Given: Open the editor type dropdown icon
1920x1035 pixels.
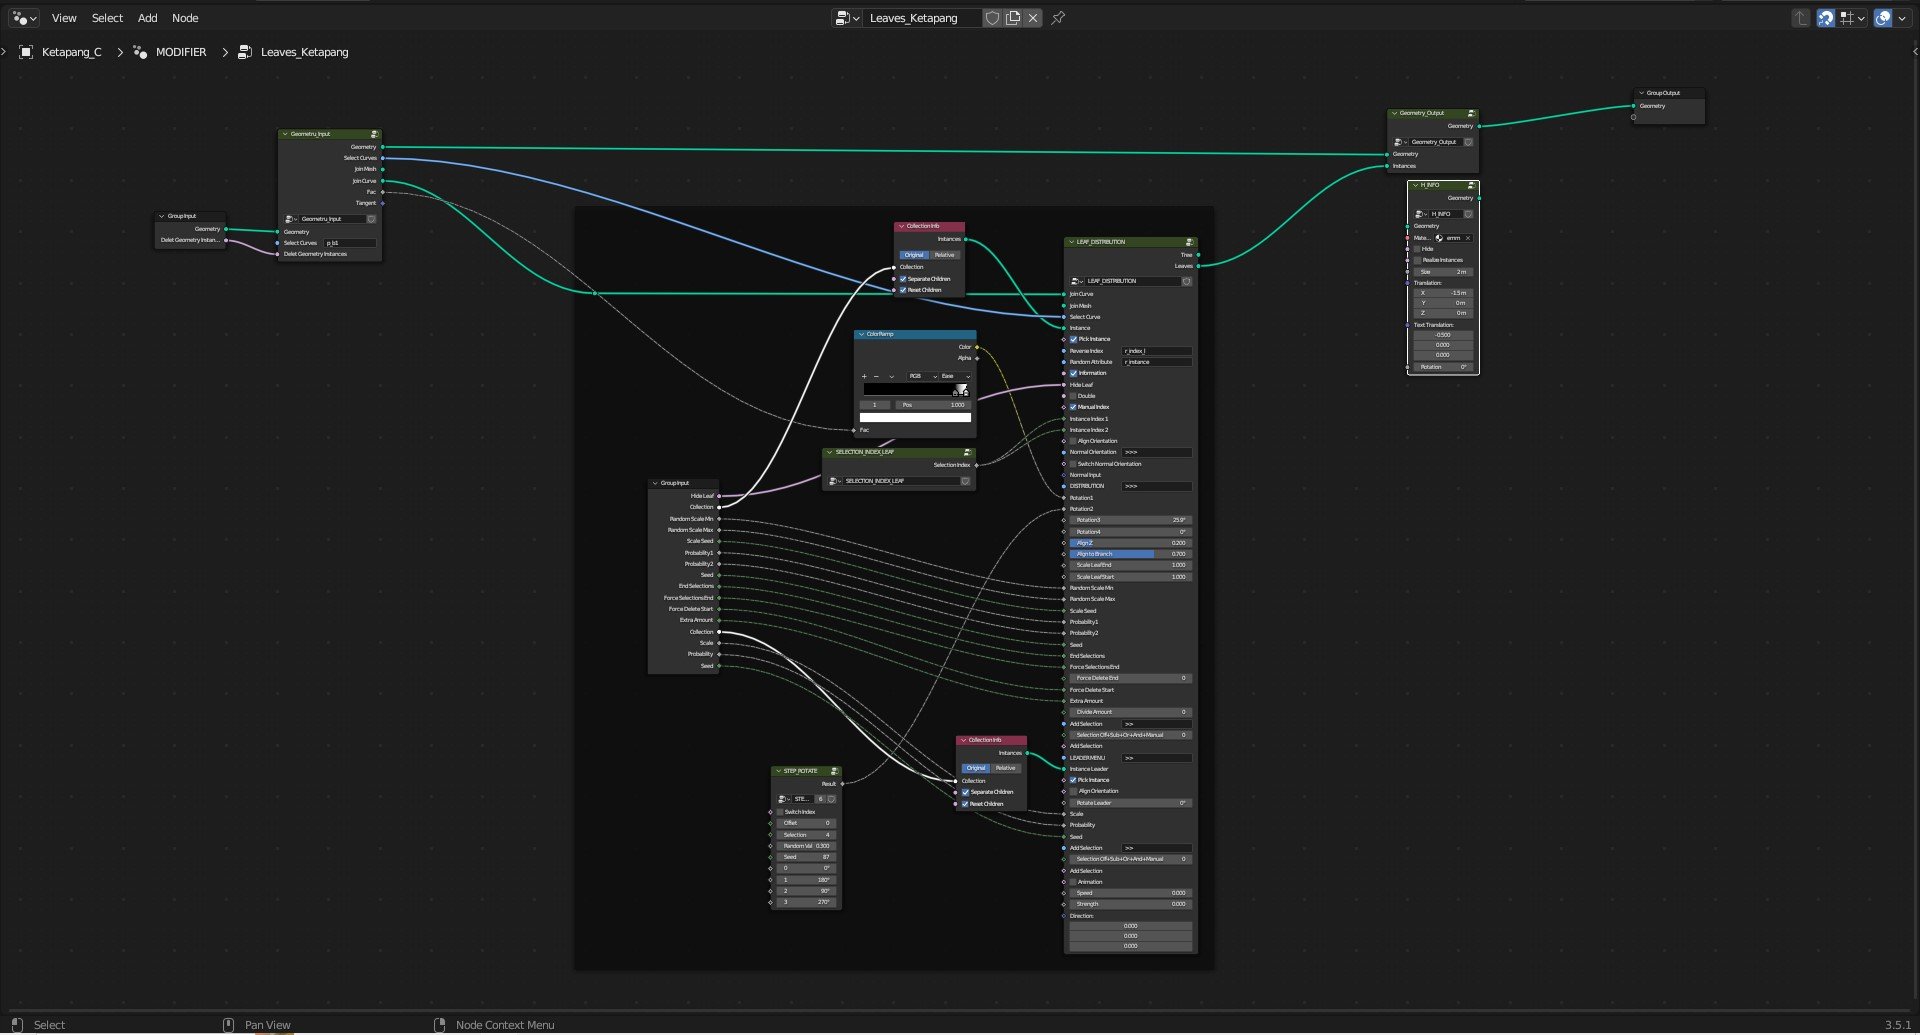Looking at the screenshot, I should [25, 18].
